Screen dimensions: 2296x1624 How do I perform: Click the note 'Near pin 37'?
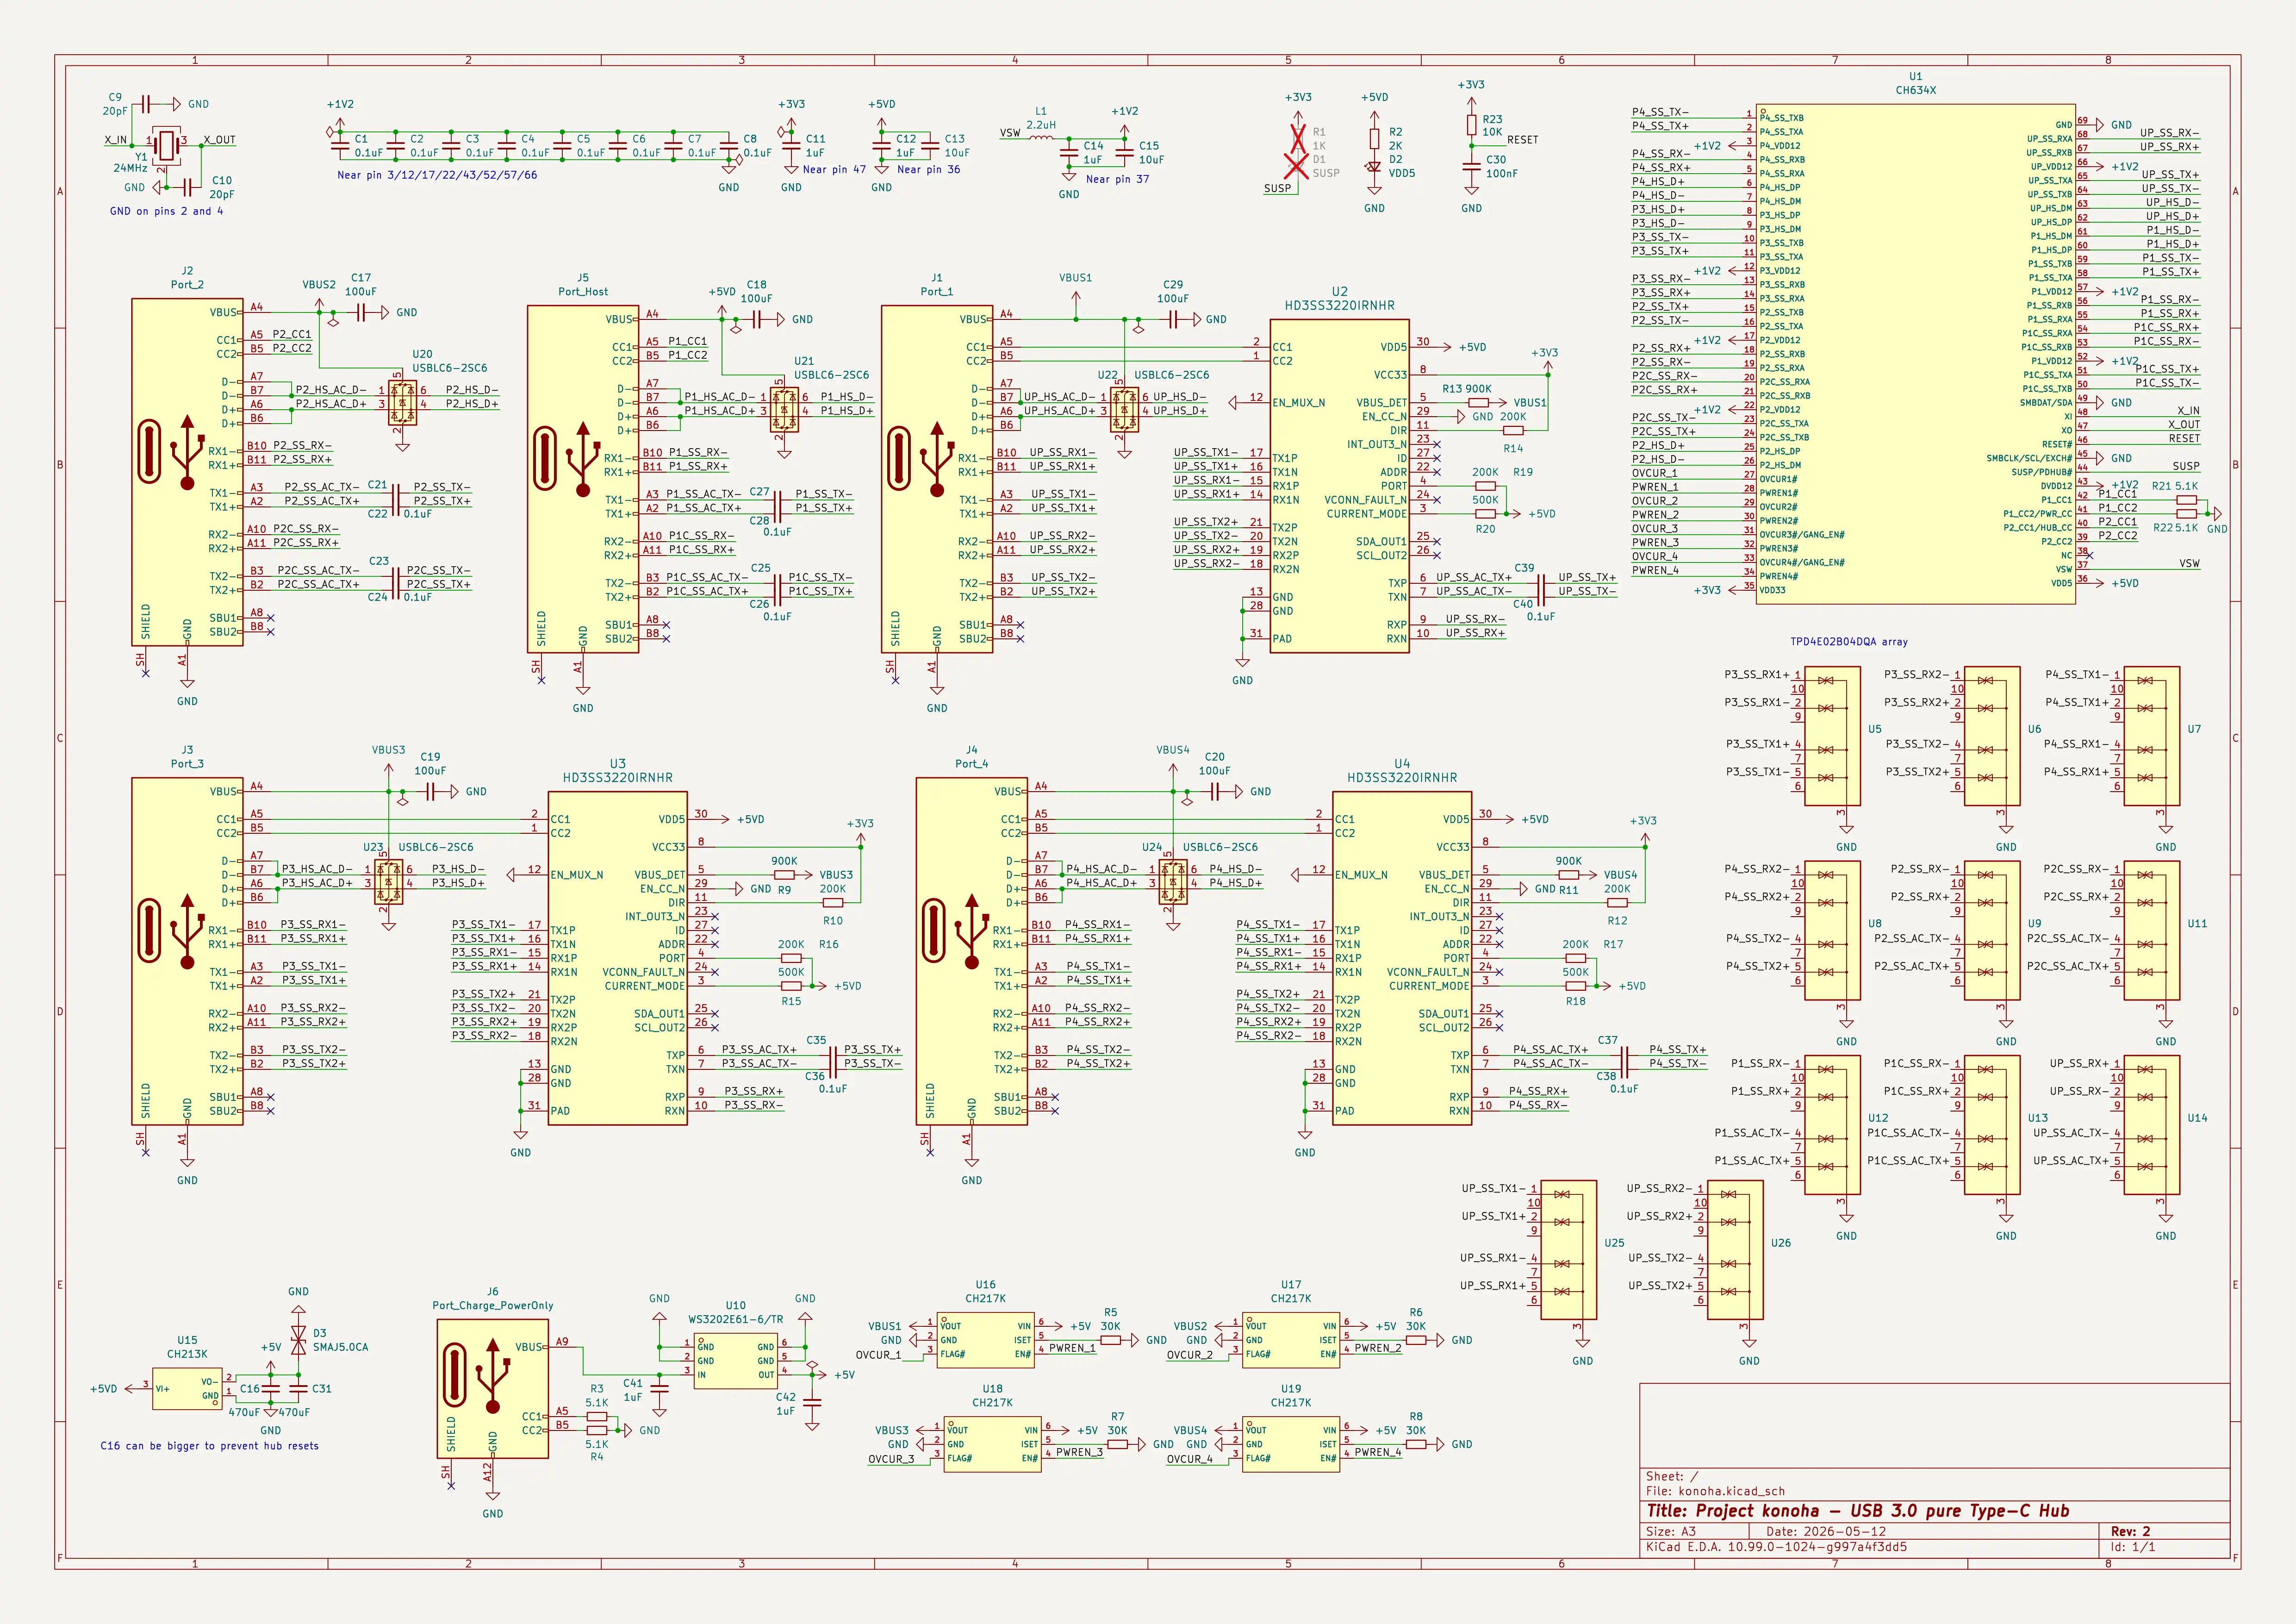click(x=1117, y=179)
